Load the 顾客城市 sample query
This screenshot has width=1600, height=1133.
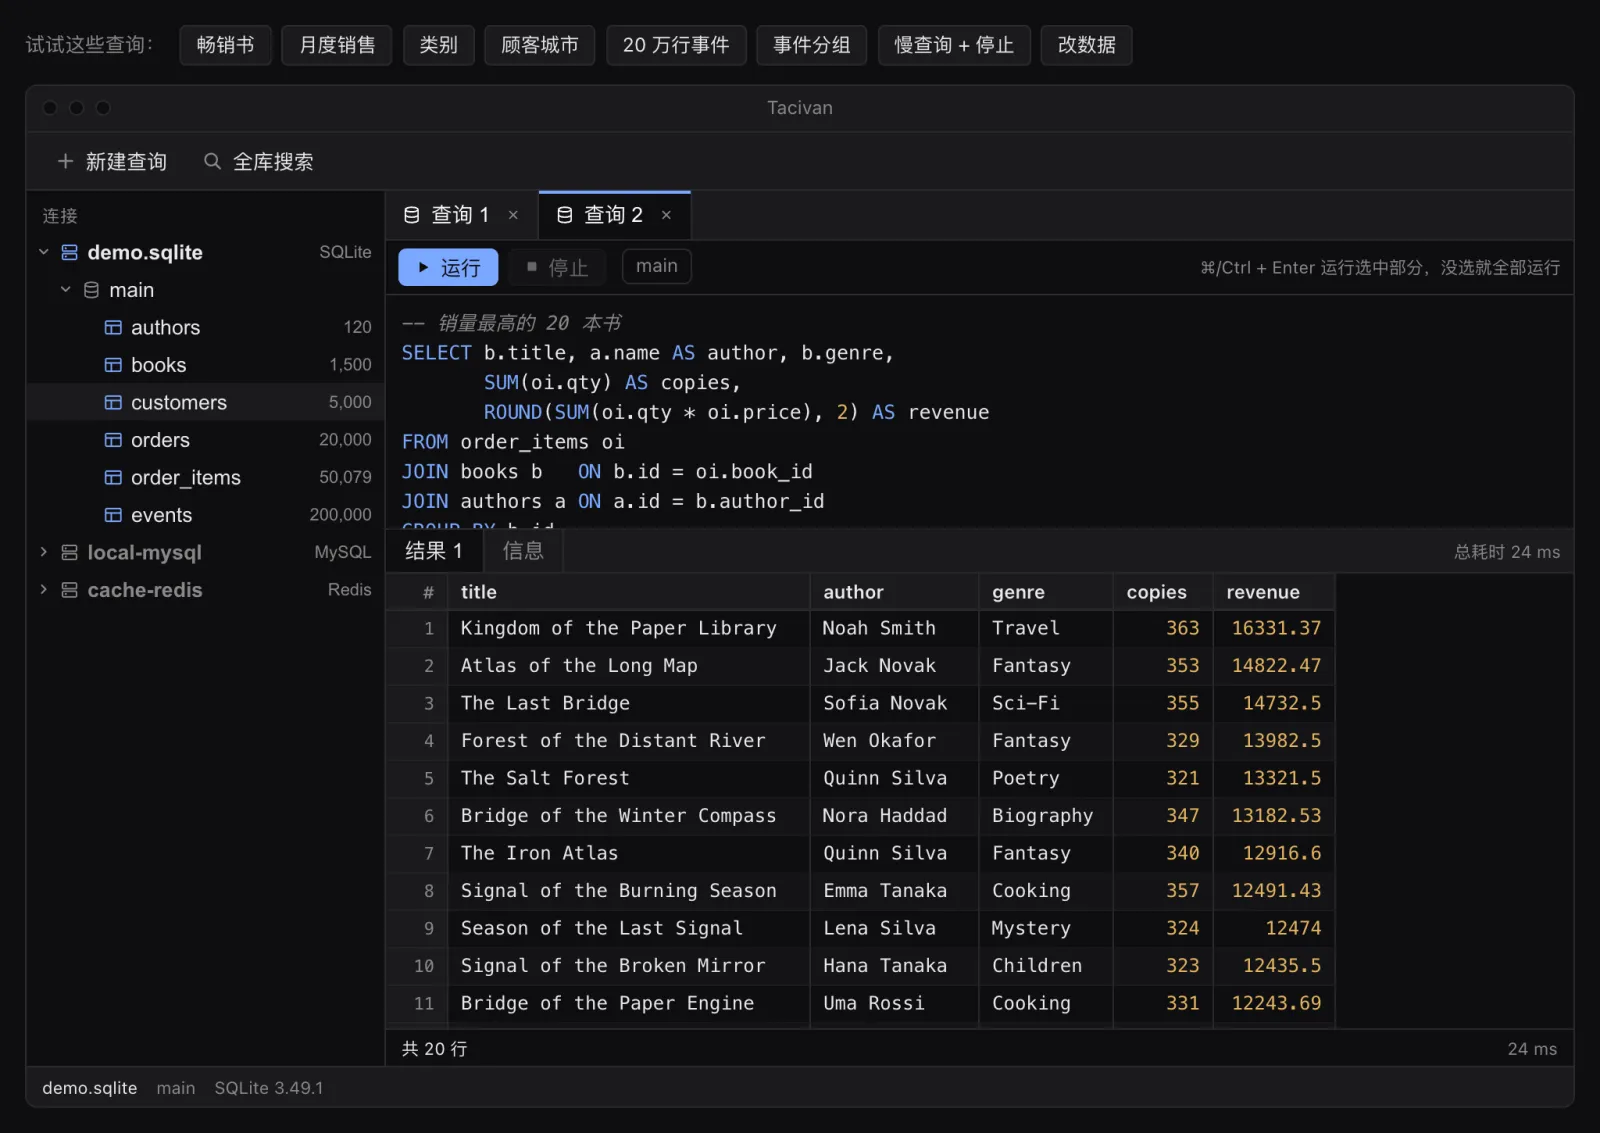point(540,45)
